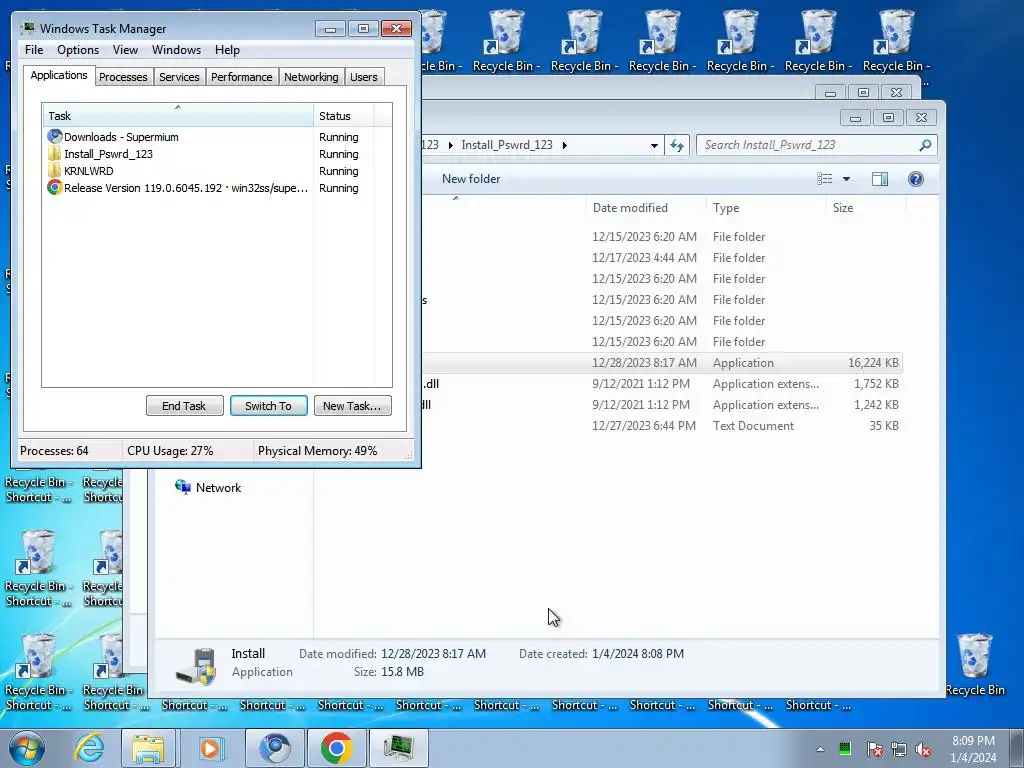The width and height of the screenshot is (1024, 768).
Task: Select the Applications tab
Action: point(59,75)
